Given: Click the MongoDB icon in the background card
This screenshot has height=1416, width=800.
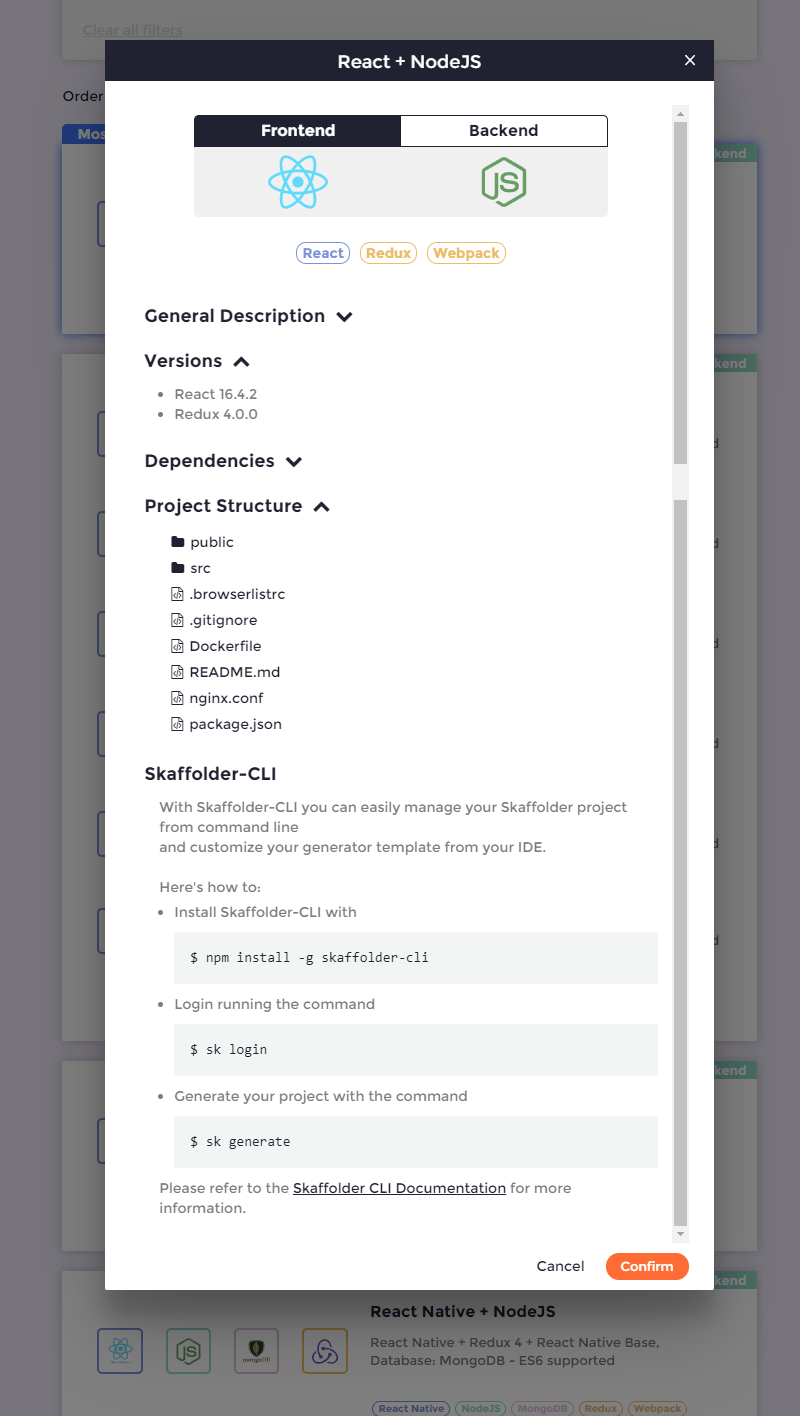Looking at the screenshot, I should tap(256, 1351).
